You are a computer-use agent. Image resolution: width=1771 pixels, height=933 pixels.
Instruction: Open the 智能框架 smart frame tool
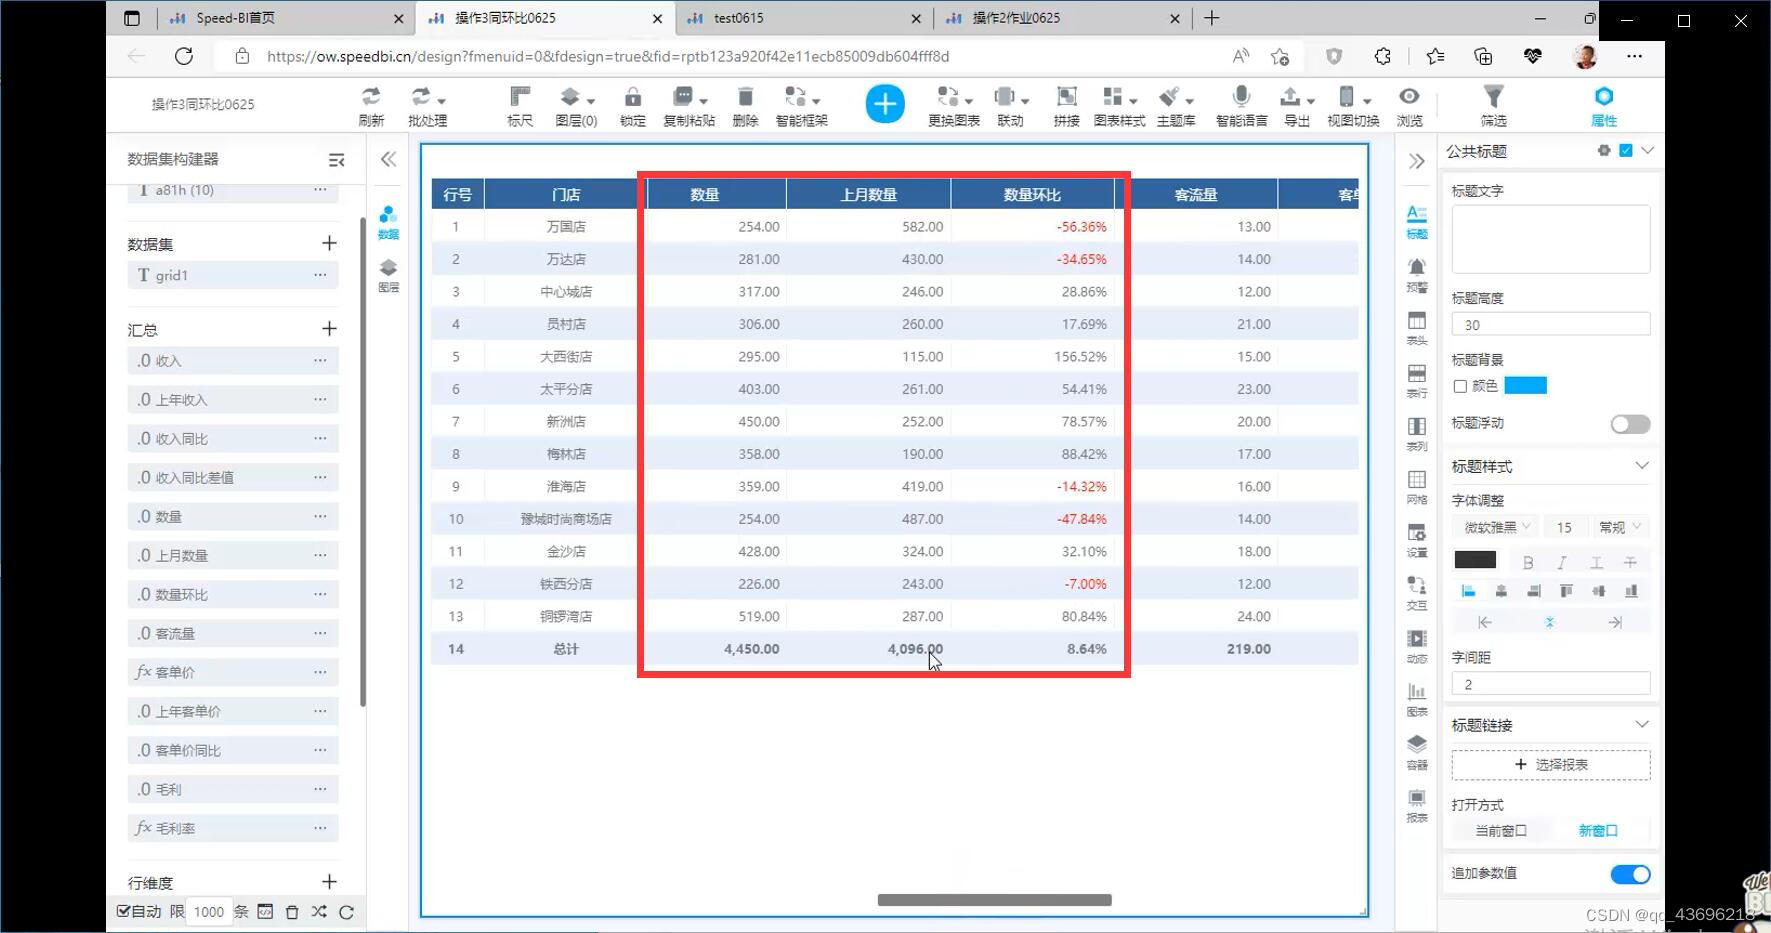coord(801,105)
